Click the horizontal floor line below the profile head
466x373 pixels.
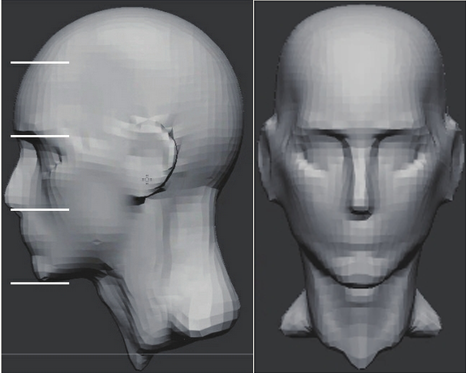pos(127,354)
